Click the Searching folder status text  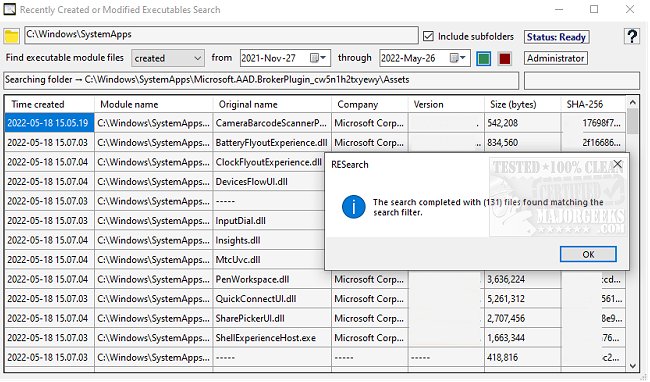(261, 80)
